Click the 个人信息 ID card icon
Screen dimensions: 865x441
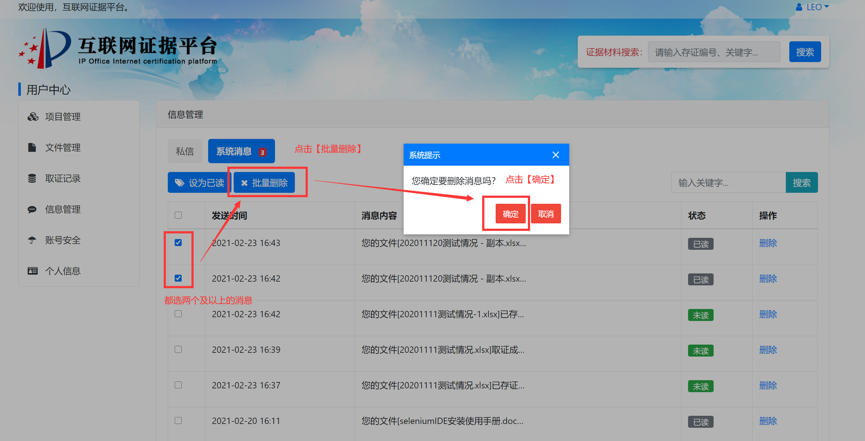tap(32, 271)
